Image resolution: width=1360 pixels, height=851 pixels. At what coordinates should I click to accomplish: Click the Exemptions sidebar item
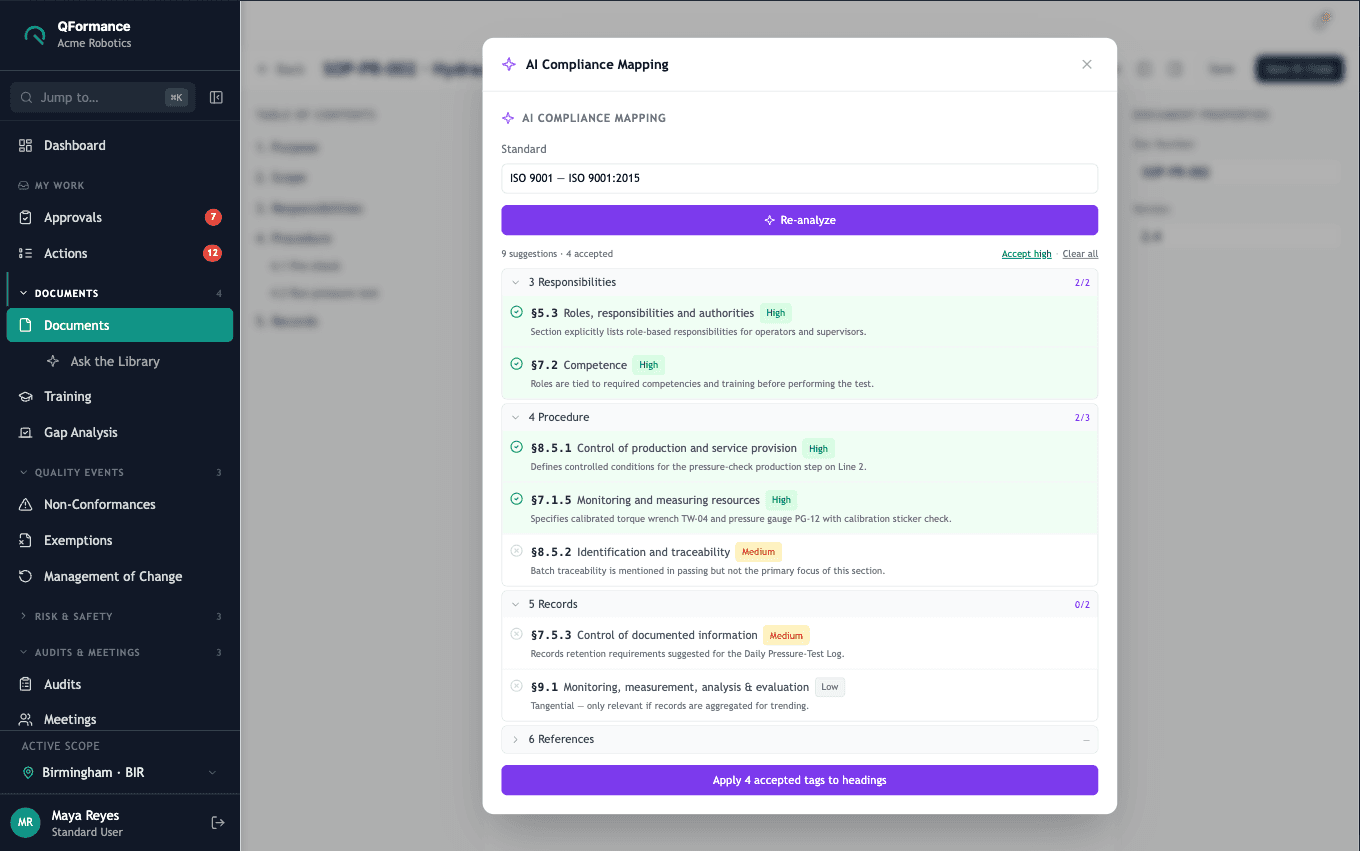[120, 541]
